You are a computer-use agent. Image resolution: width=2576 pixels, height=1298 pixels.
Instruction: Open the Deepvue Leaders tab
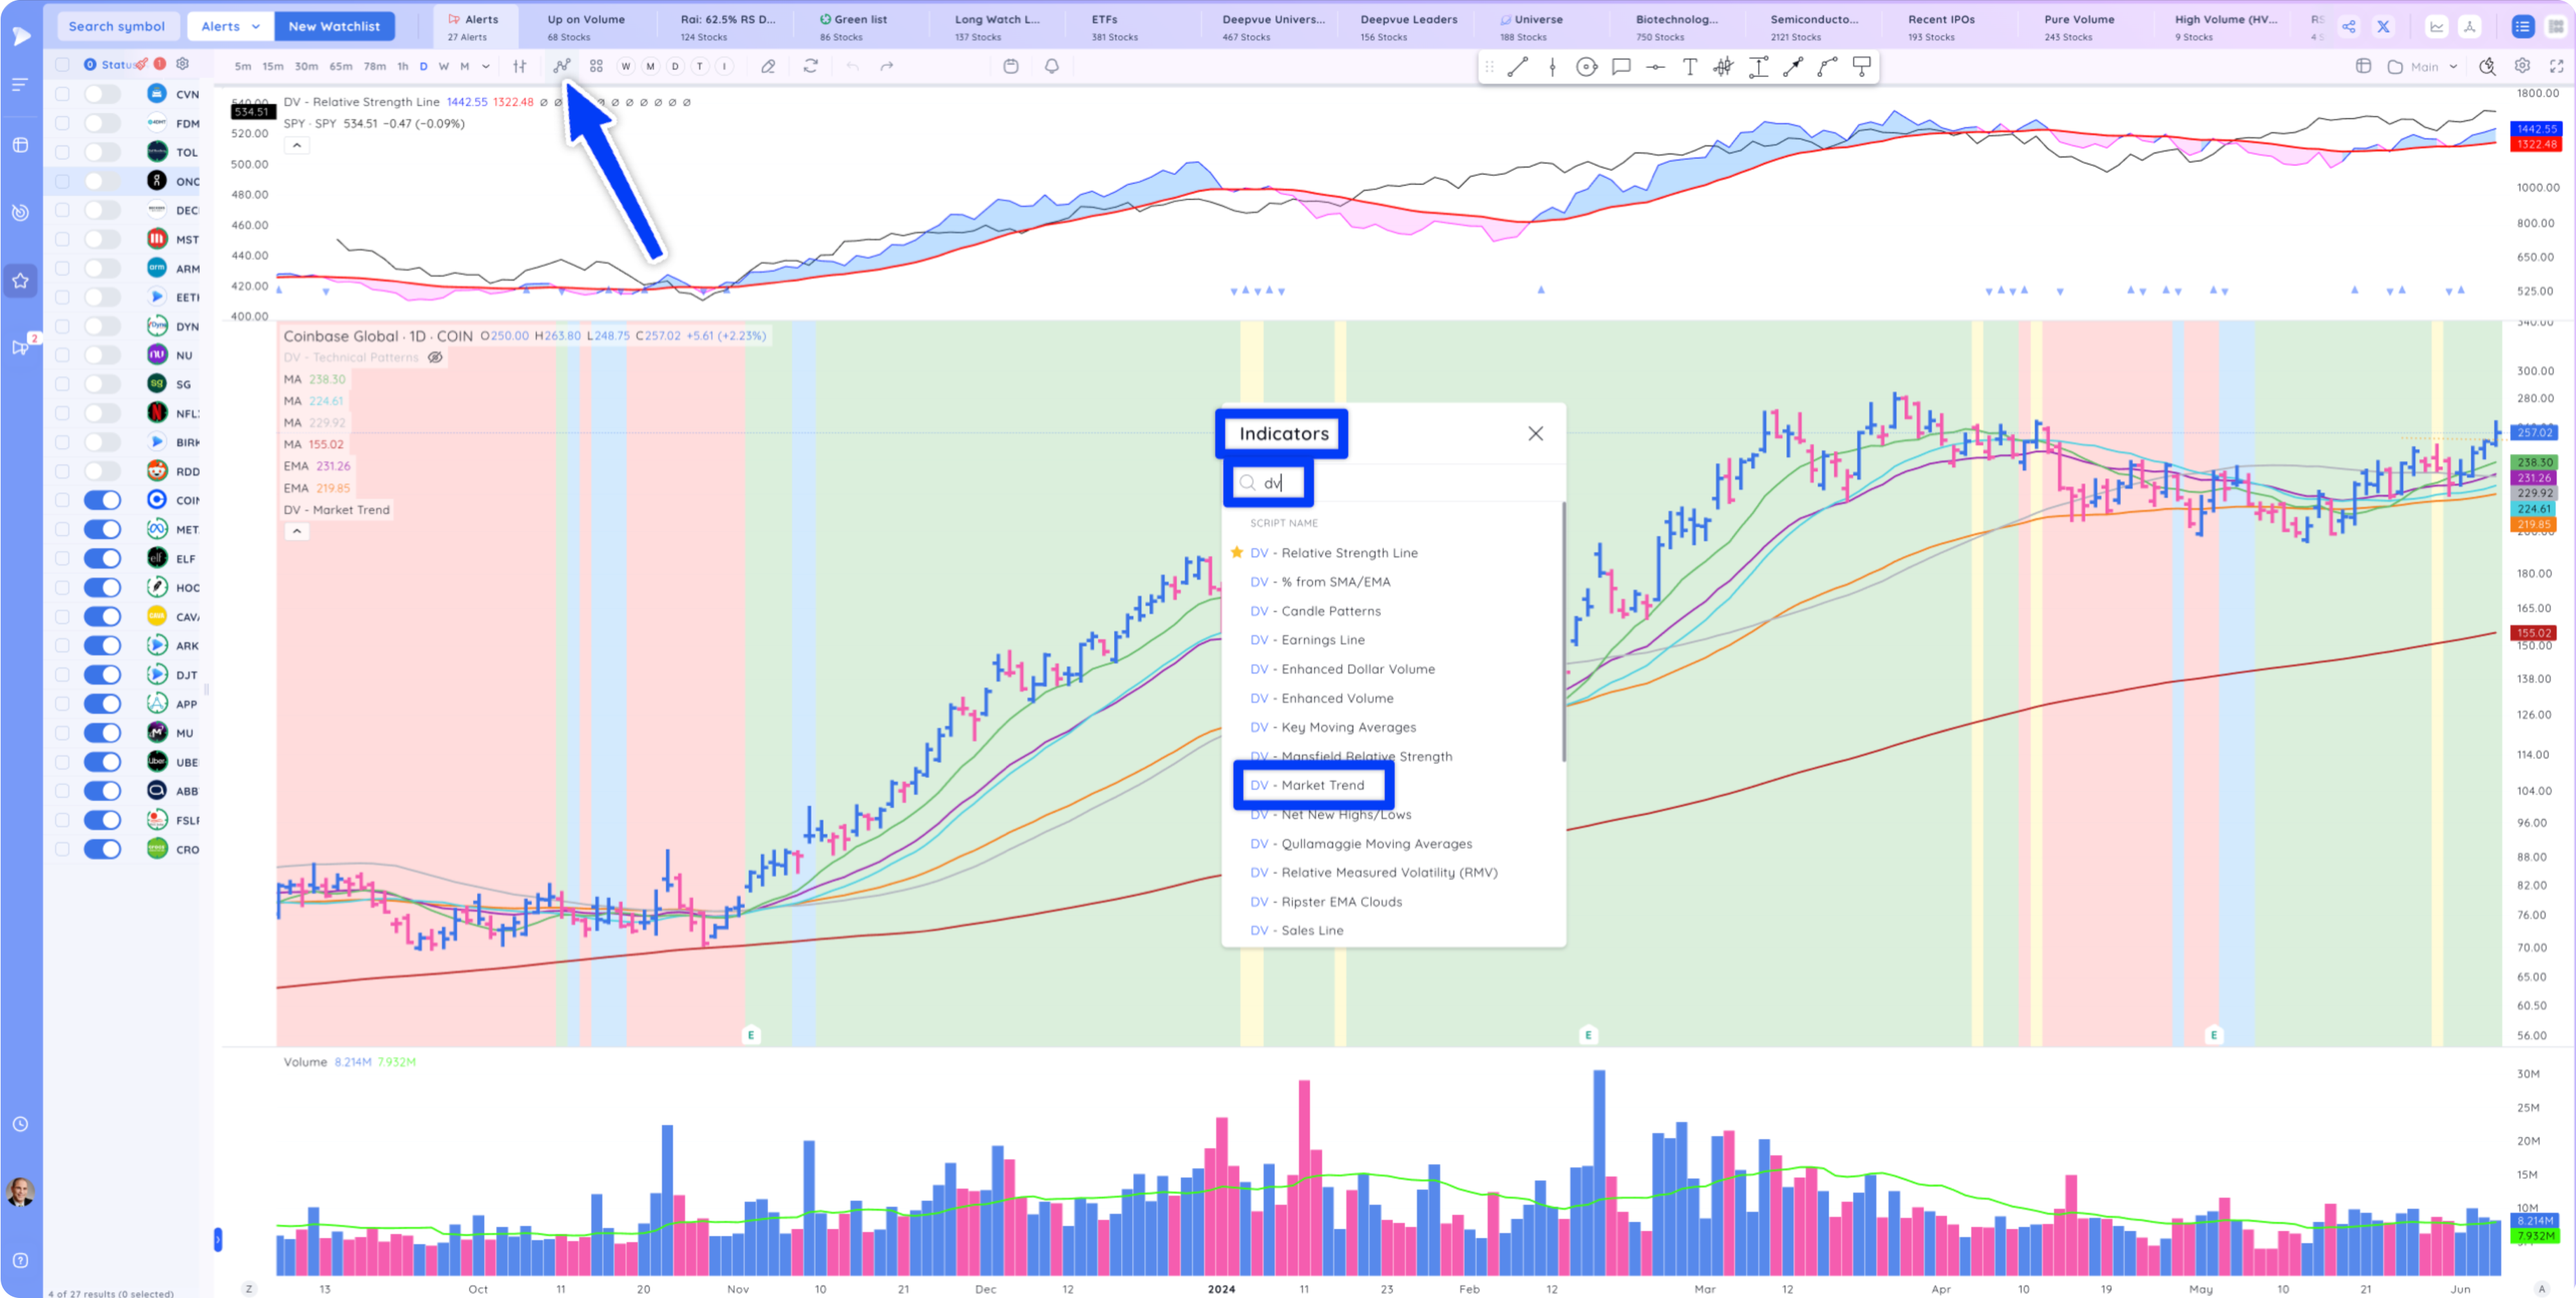point(1408,27)
